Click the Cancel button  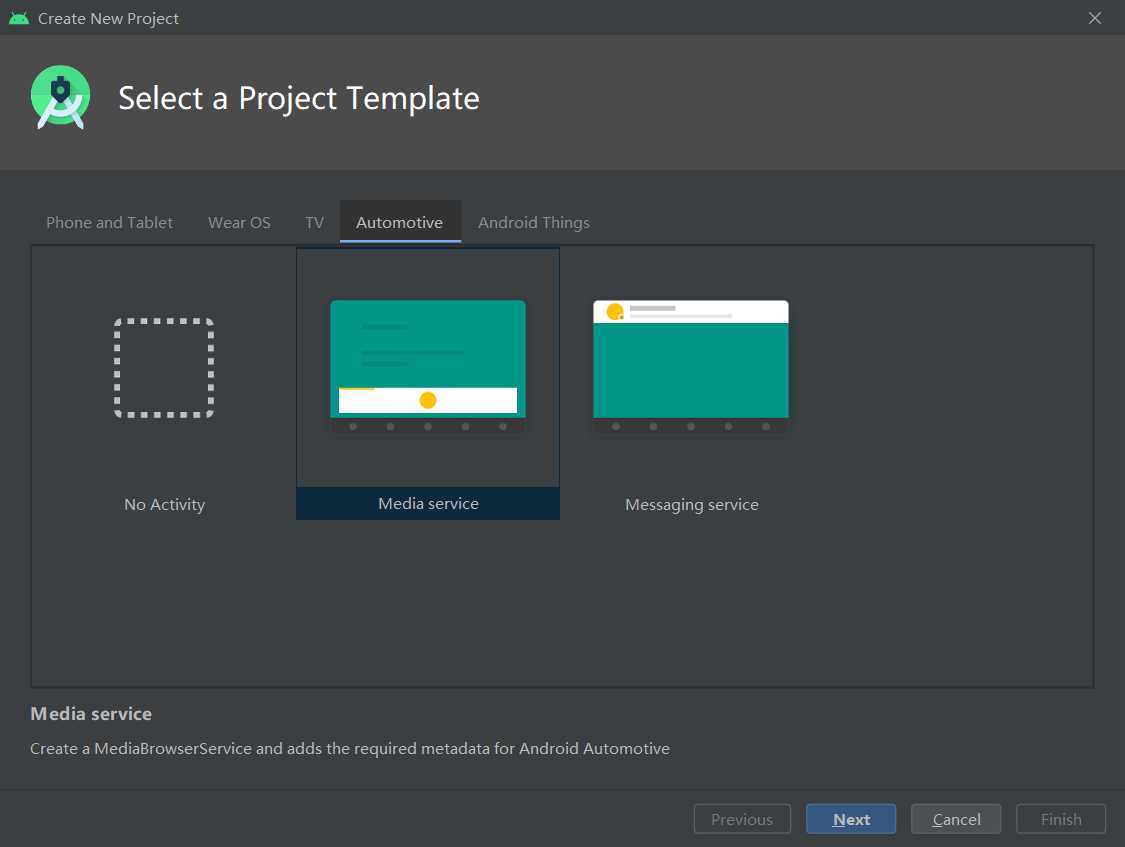click(x=956, y=819)
